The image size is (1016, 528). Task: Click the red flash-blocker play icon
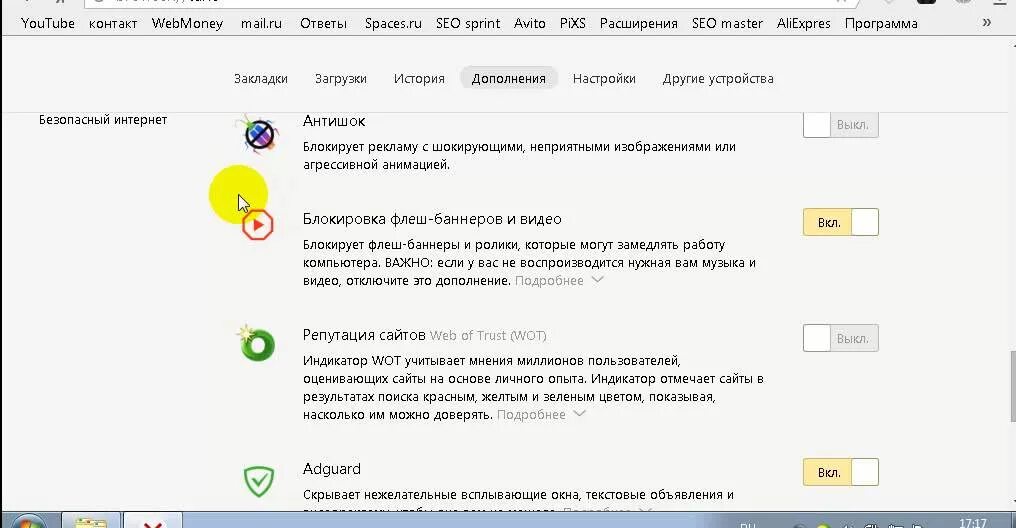pyautogui.click(x=258, y=225)
